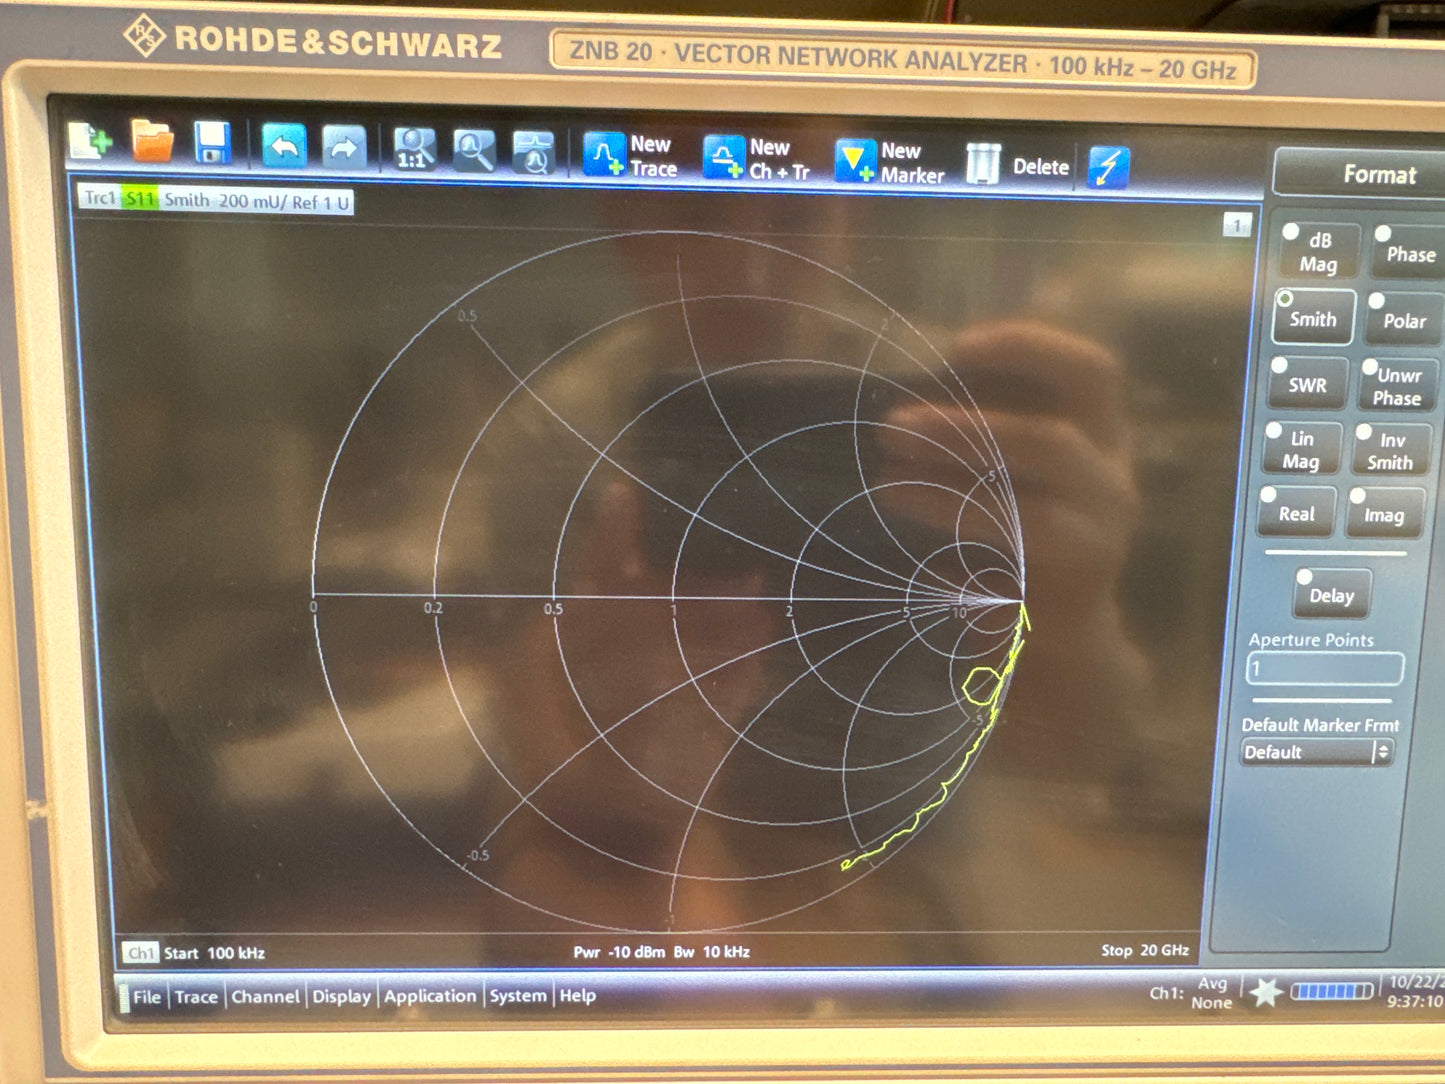Open the orange folder recall icon
1445x1084 pixels.
(x=152, y=141)
